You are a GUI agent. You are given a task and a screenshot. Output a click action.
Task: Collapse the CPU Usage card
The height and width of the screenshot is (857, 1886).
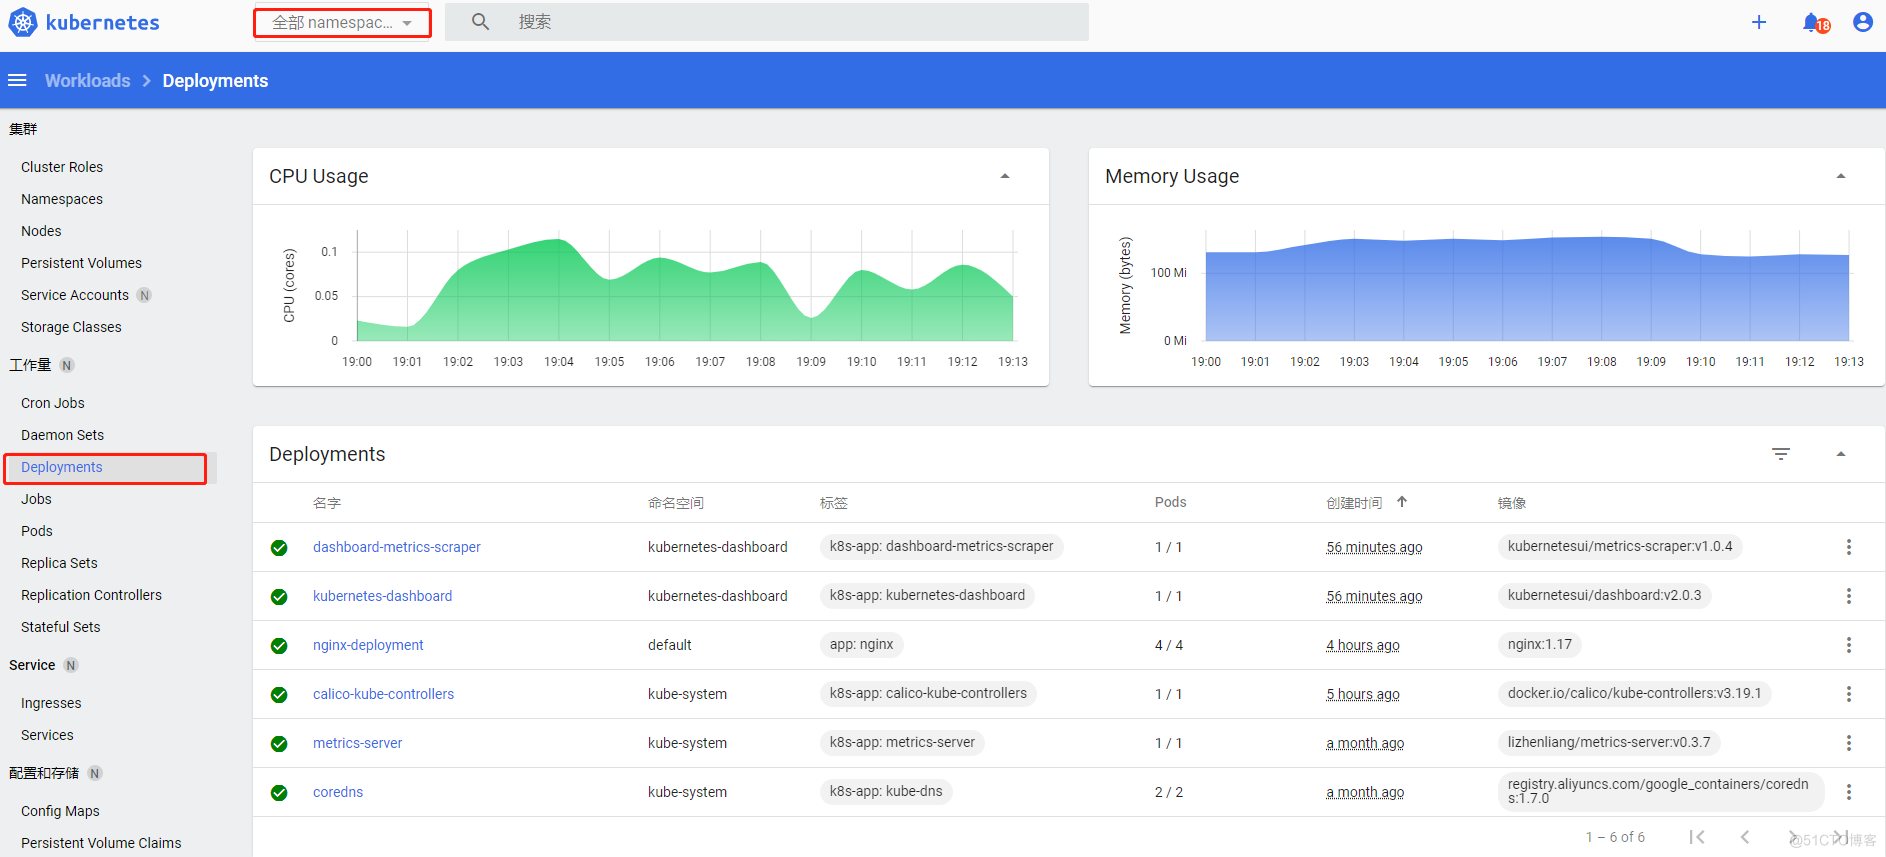[x=1005, y=176]
